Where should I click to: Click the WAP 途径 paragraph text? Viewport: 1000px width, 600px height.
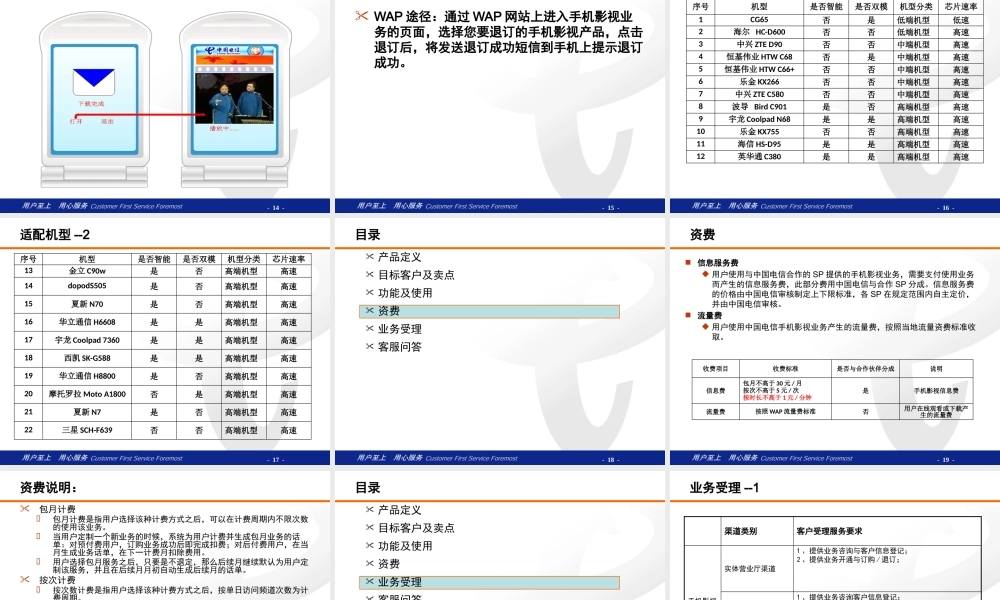coord(508,40)
